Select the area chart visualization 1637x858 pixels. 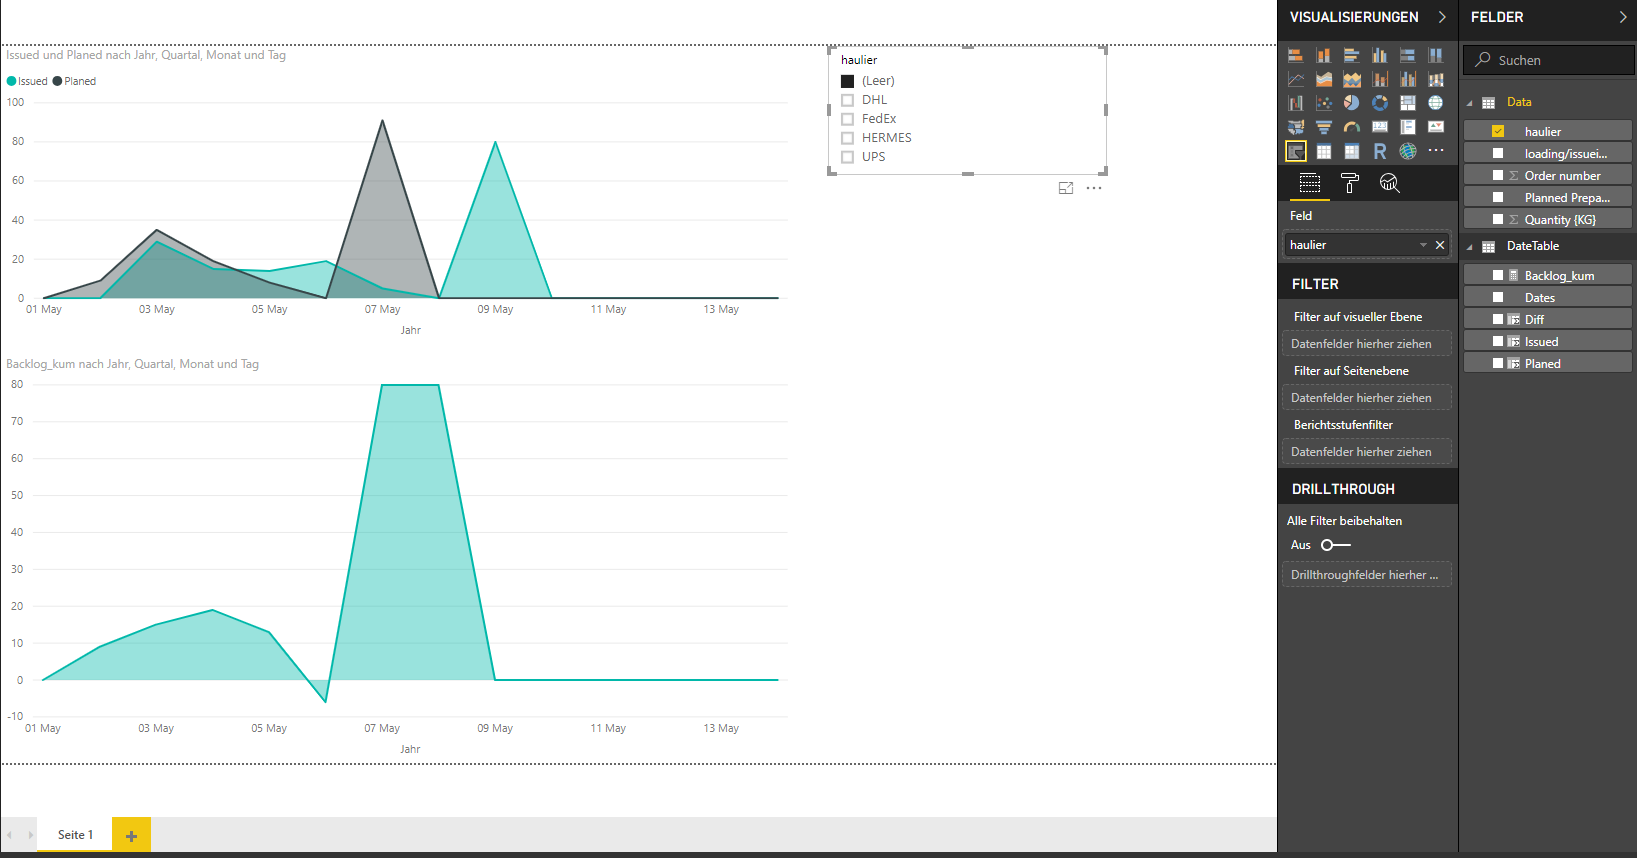1324,79
